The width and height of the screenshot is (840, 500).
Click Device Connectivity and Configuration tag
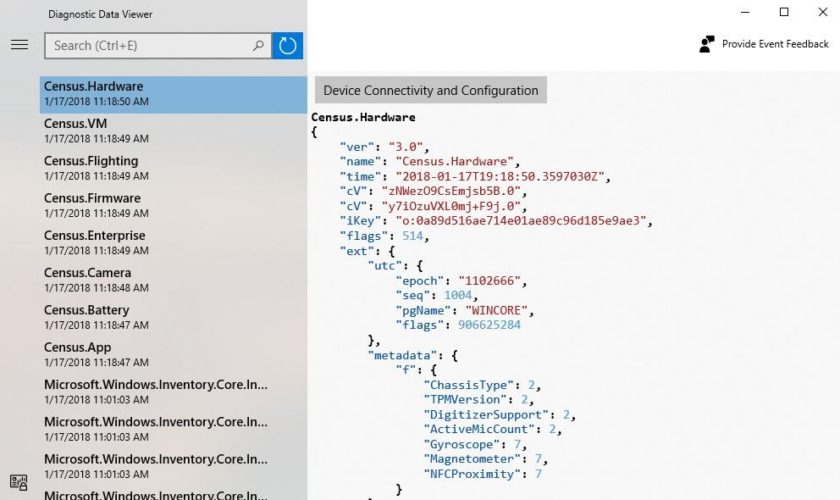pos(431,90)
